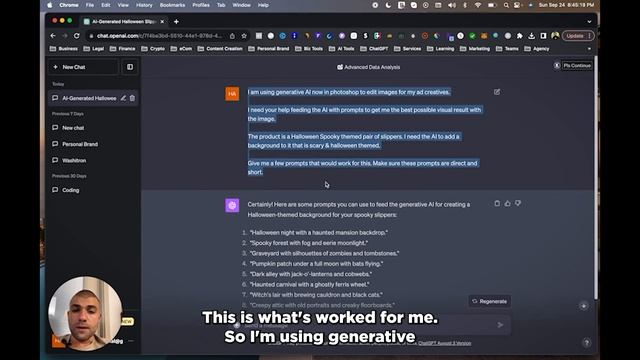Open the volume control in menu bar

pos(451,5)
